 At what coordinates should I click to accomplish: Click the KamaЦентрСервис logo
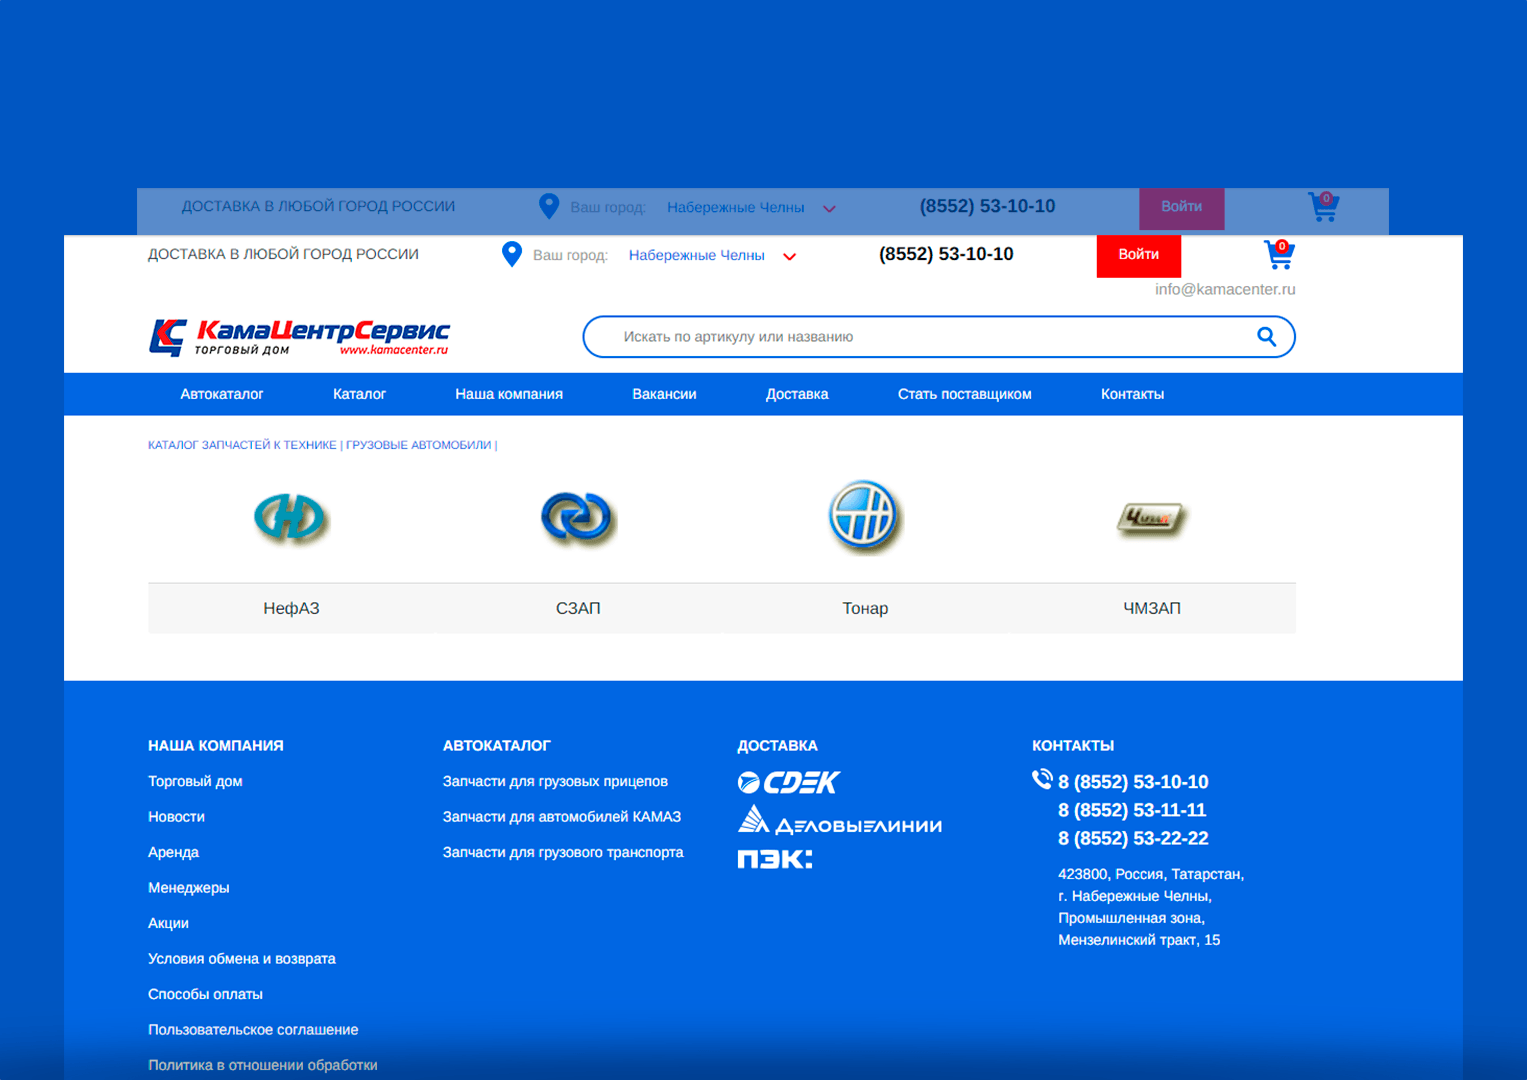coord(299,337)
